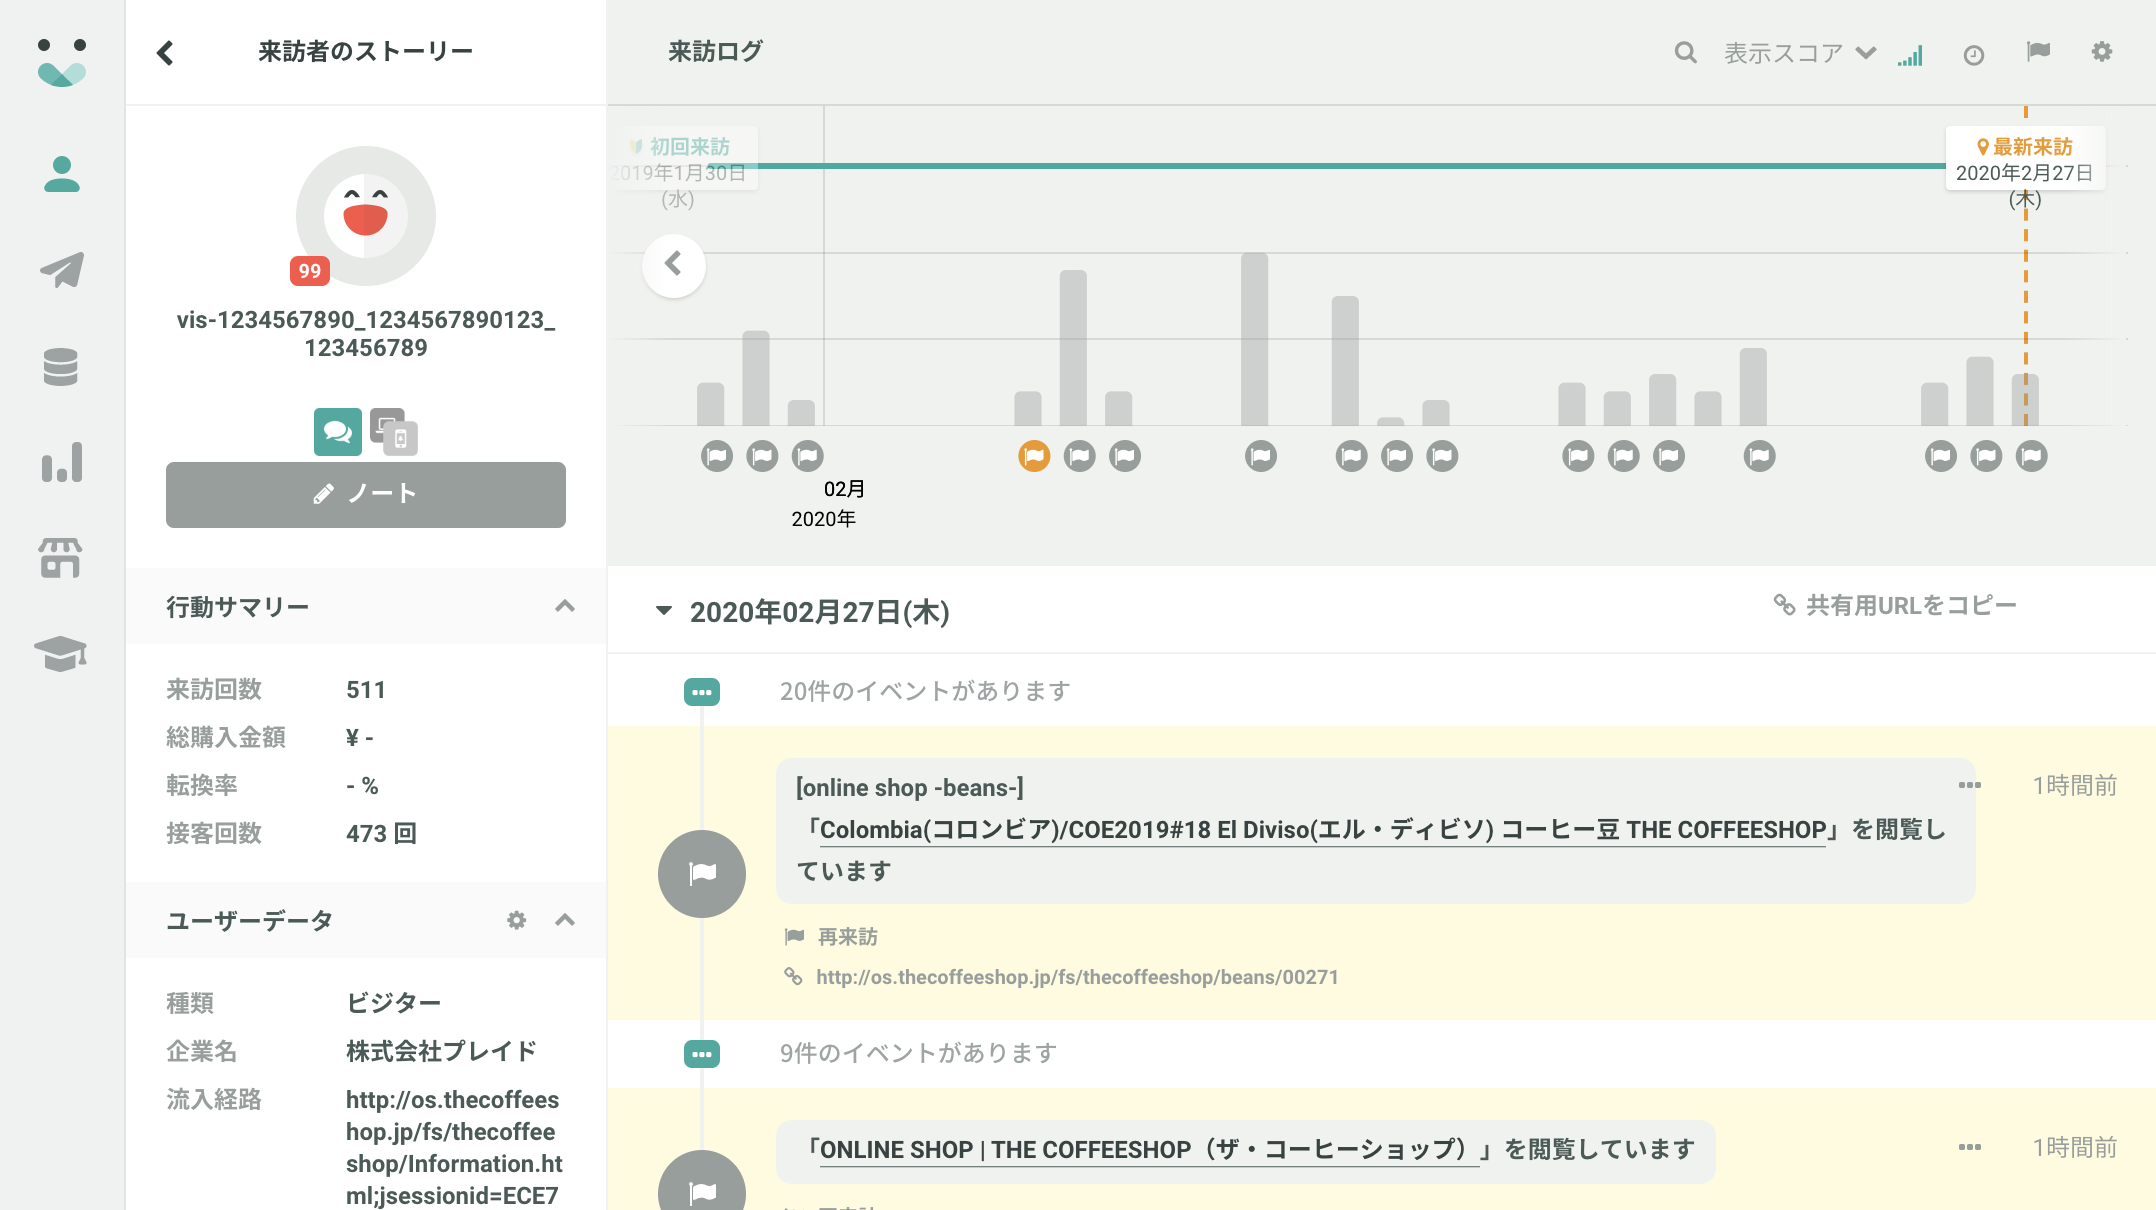This screenshot has height=1210, width=2156.
Task: Collapse the 2020年02月27日(木) date group
Action: (663, 611)
